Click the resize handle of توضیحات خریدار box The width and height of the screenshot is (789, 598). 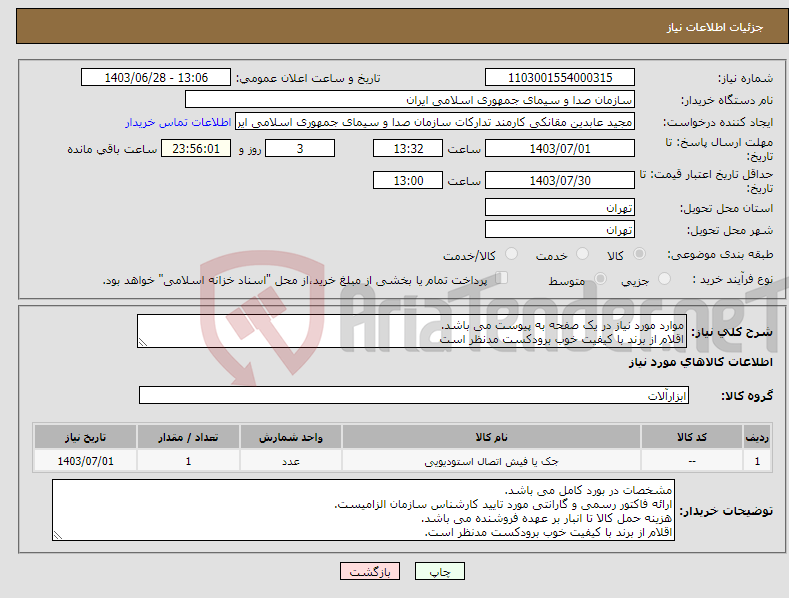(58, 535)
